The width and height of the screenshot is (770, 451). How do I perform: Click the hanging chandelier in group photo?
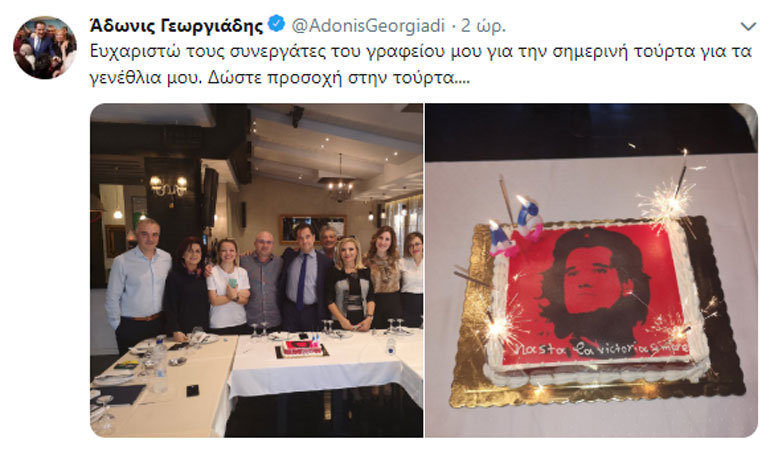click(340, 184)
